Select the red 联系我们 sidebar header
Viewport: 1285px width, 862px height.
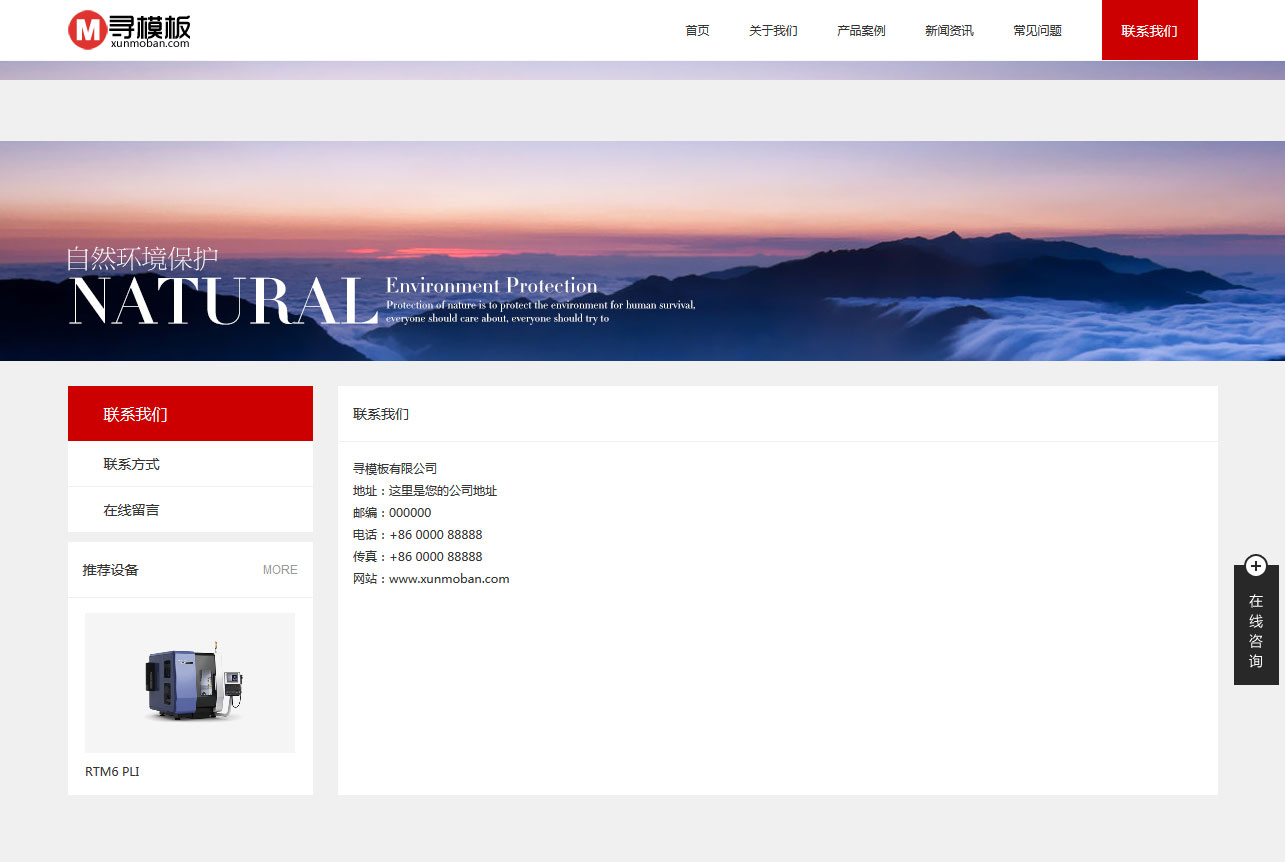[190, 414]
